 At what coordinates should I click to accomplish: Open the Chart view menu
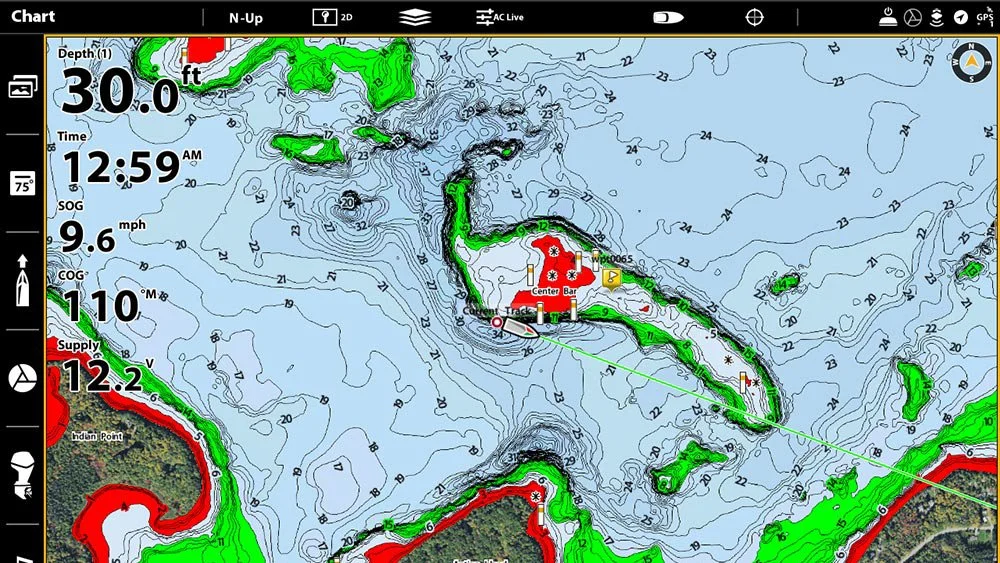pos(33,16)
